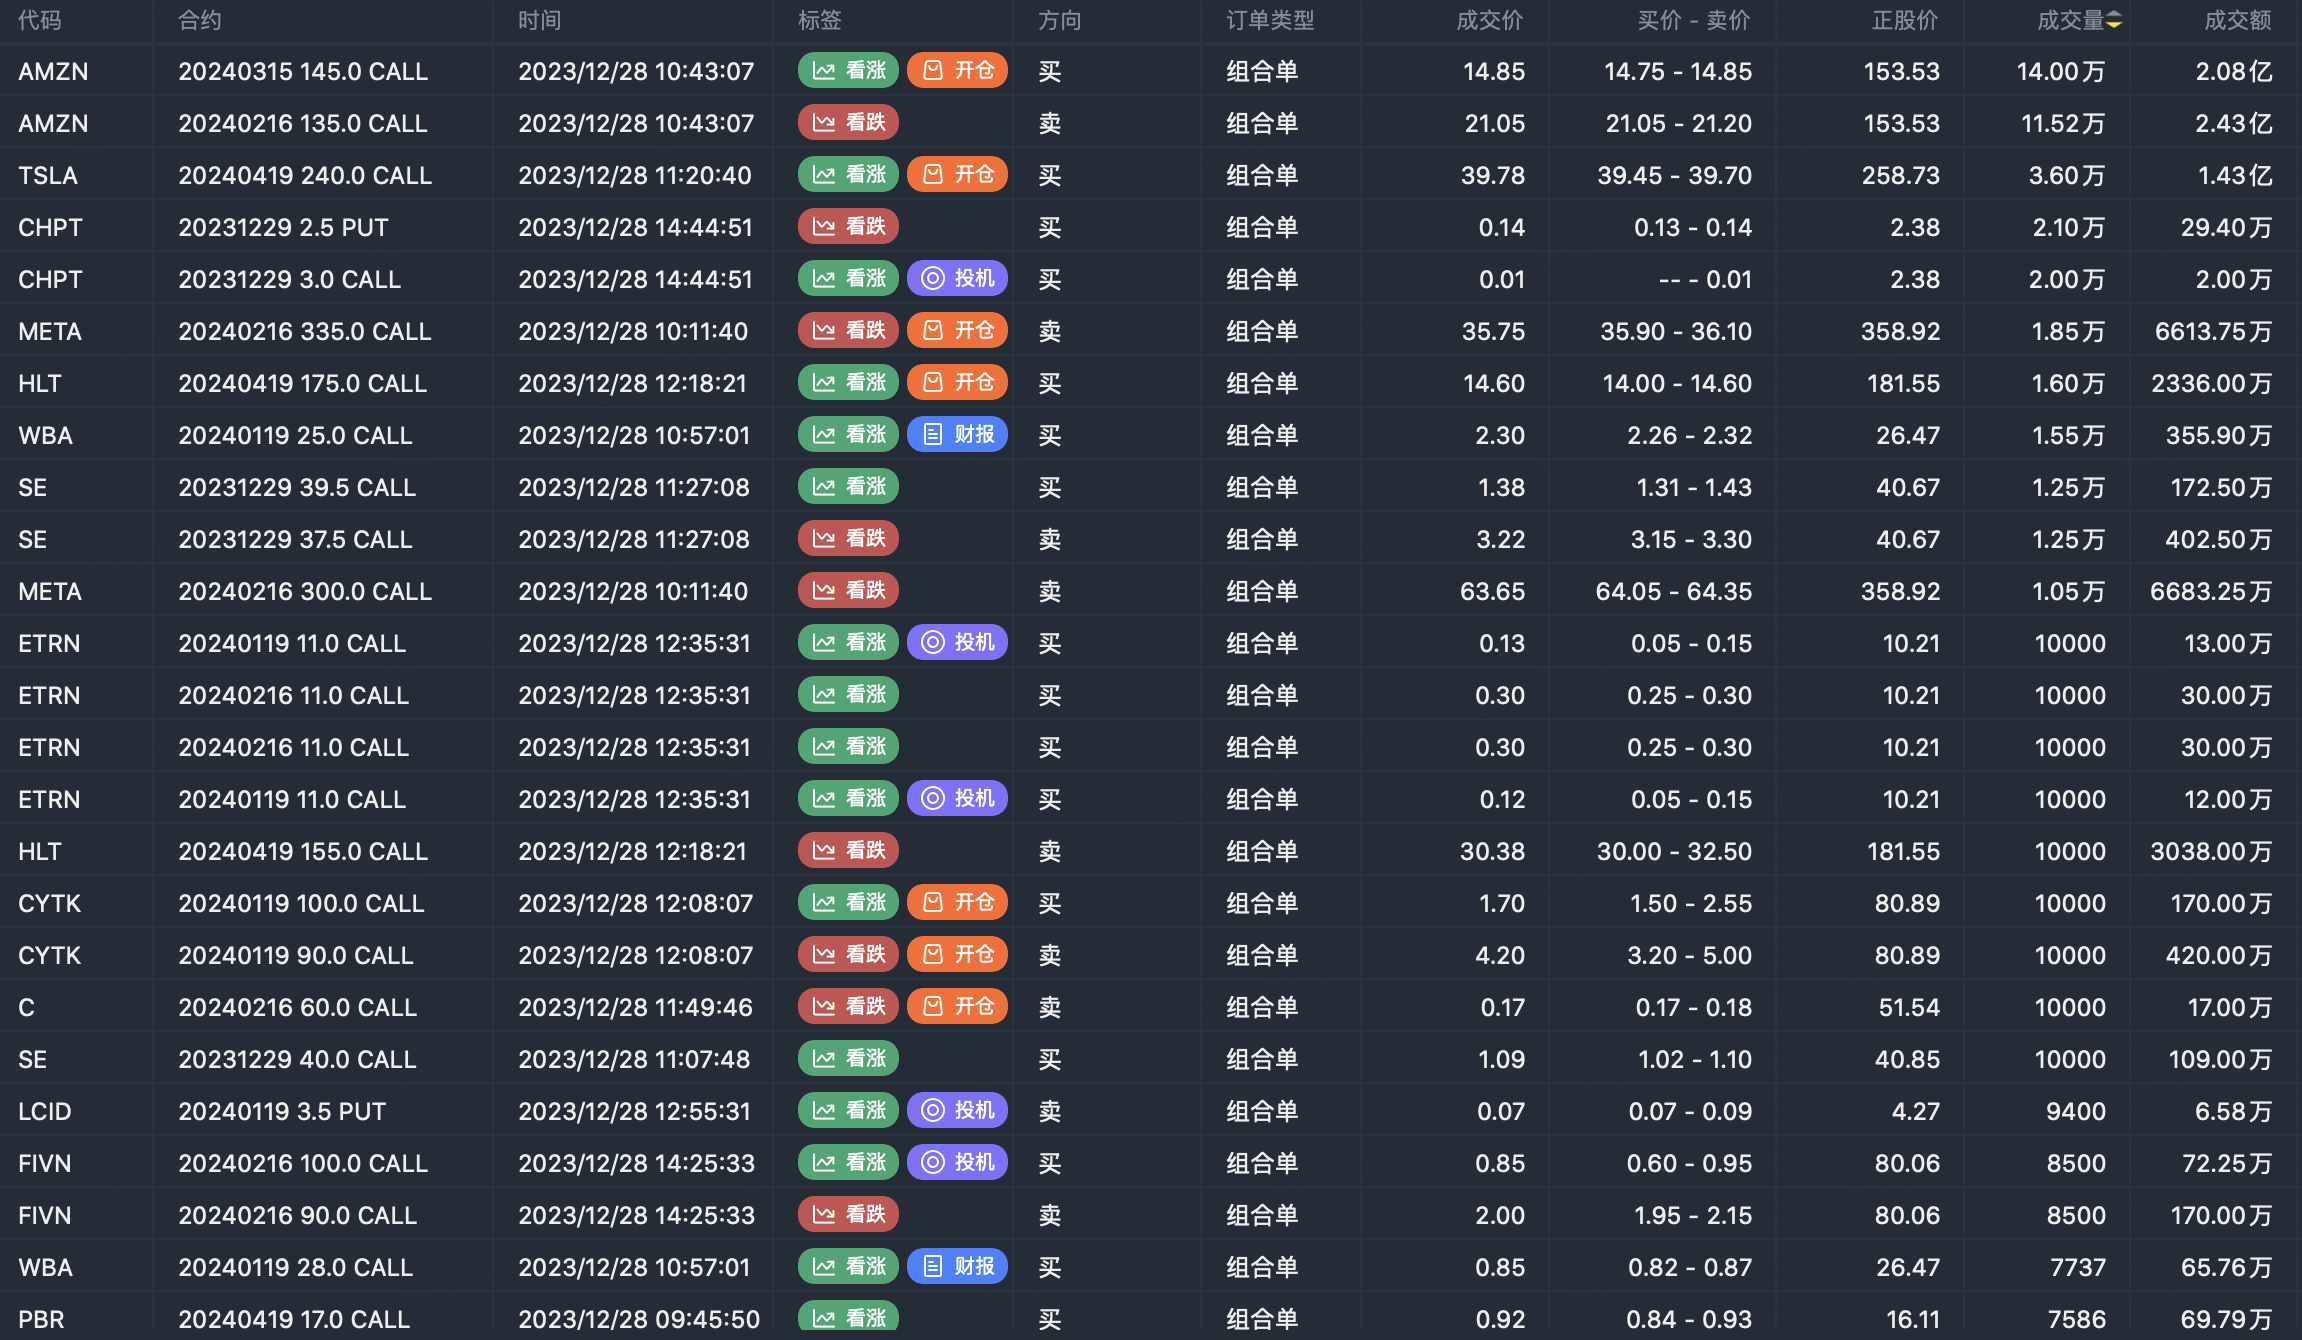Image resolution: width=2302 pixels, height=1340 pixels.
Task: Click the 投机 tag on FIVN 100.0 CALL row
Action: click(957, 1162)
